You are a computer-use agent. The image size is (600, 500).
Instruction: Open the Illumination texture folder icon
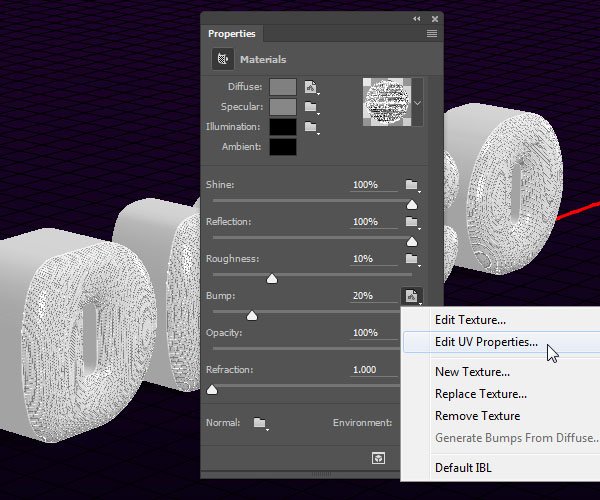(311, 127)
